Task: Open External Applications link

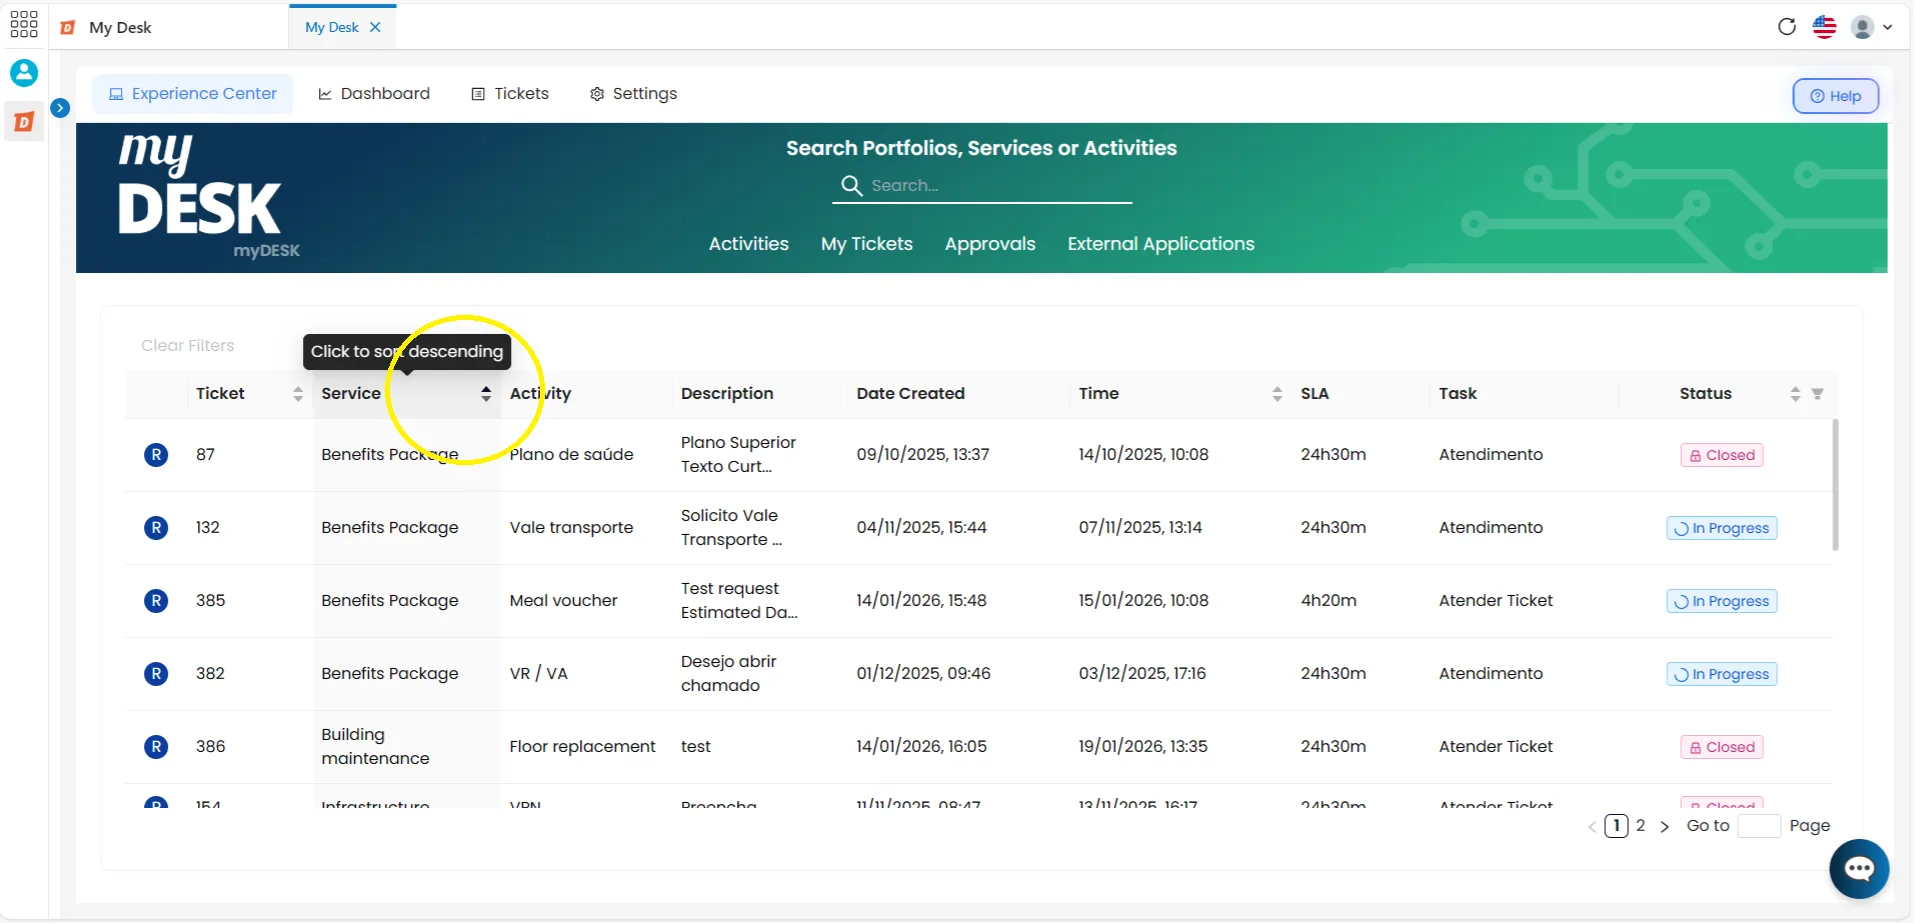Action: pos(1160,244)
